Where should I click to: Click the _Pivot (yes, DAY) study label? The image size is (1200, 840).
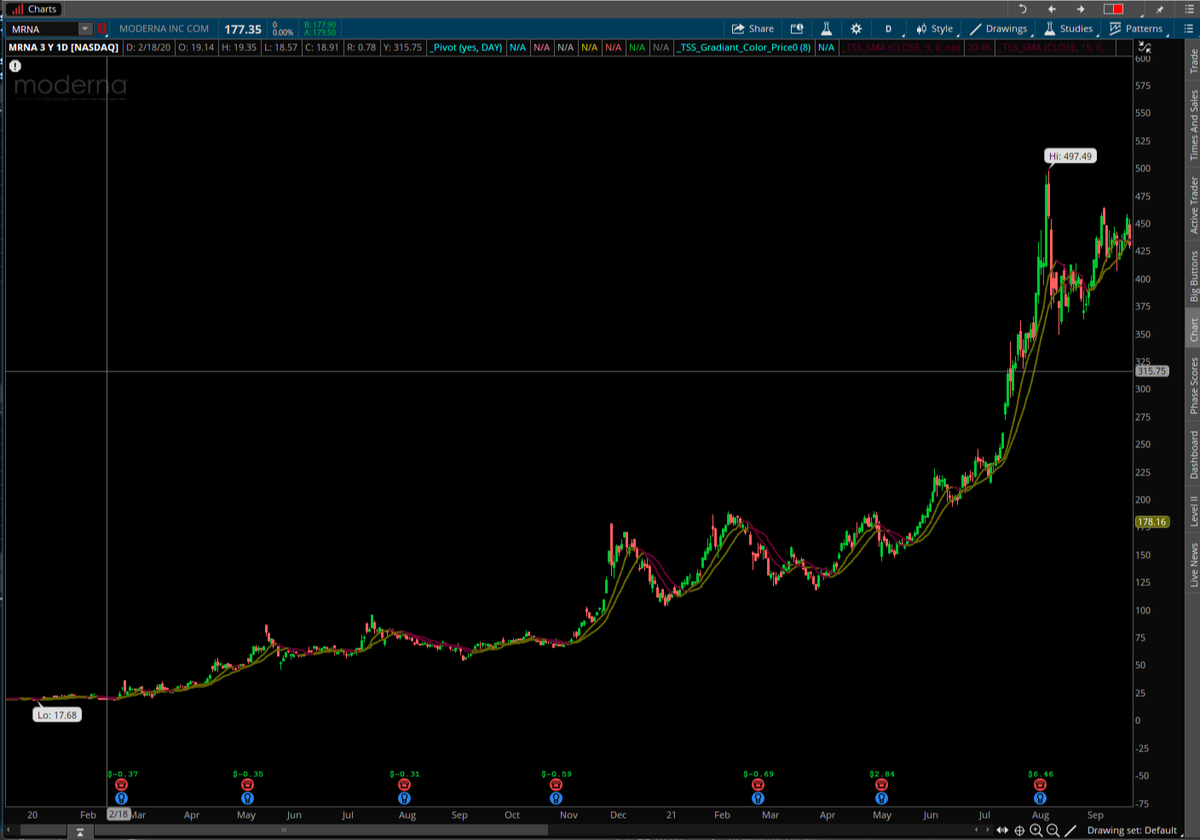pos(465,47)
